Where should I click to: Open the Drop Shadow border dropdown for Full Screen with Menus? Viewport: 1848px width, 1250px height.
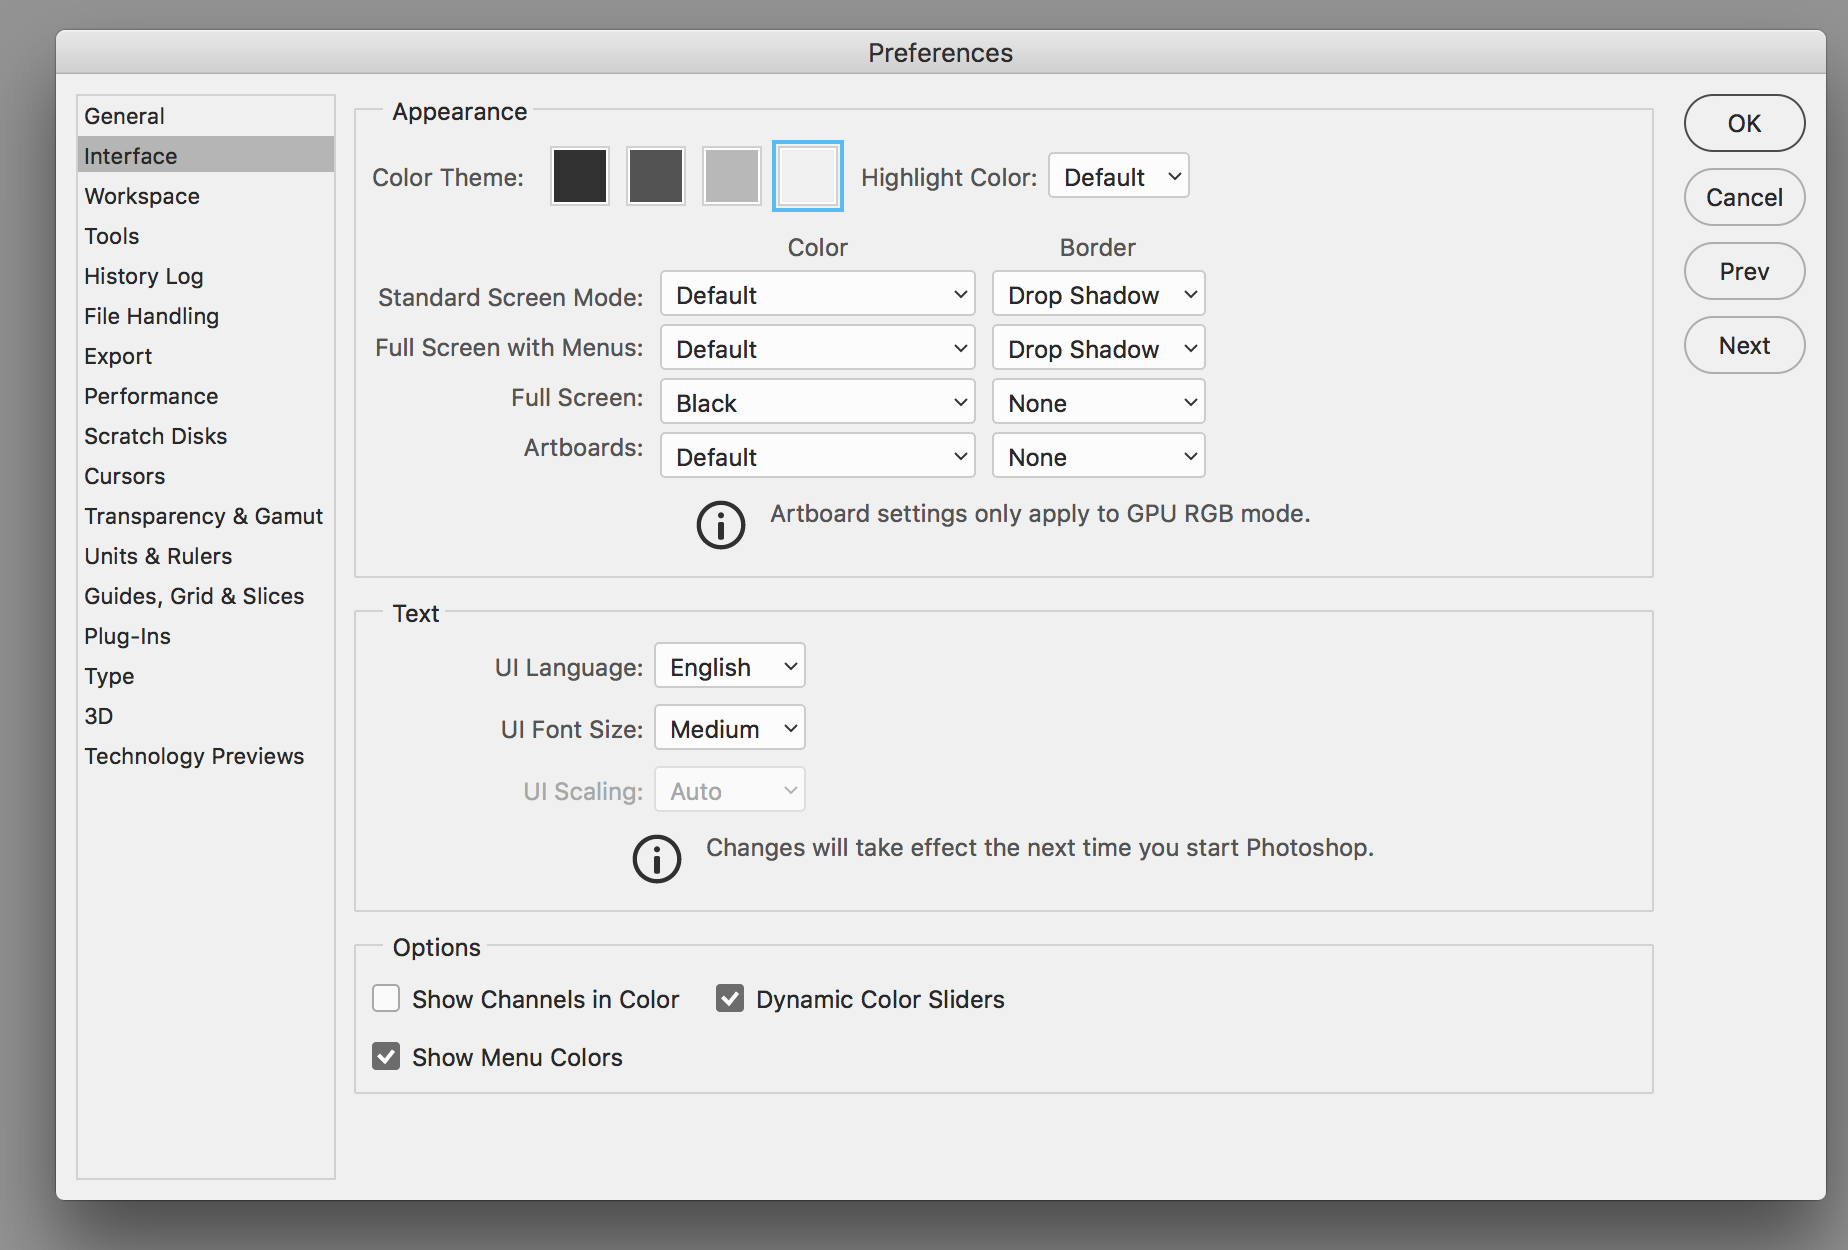[x=1097, y=348]
